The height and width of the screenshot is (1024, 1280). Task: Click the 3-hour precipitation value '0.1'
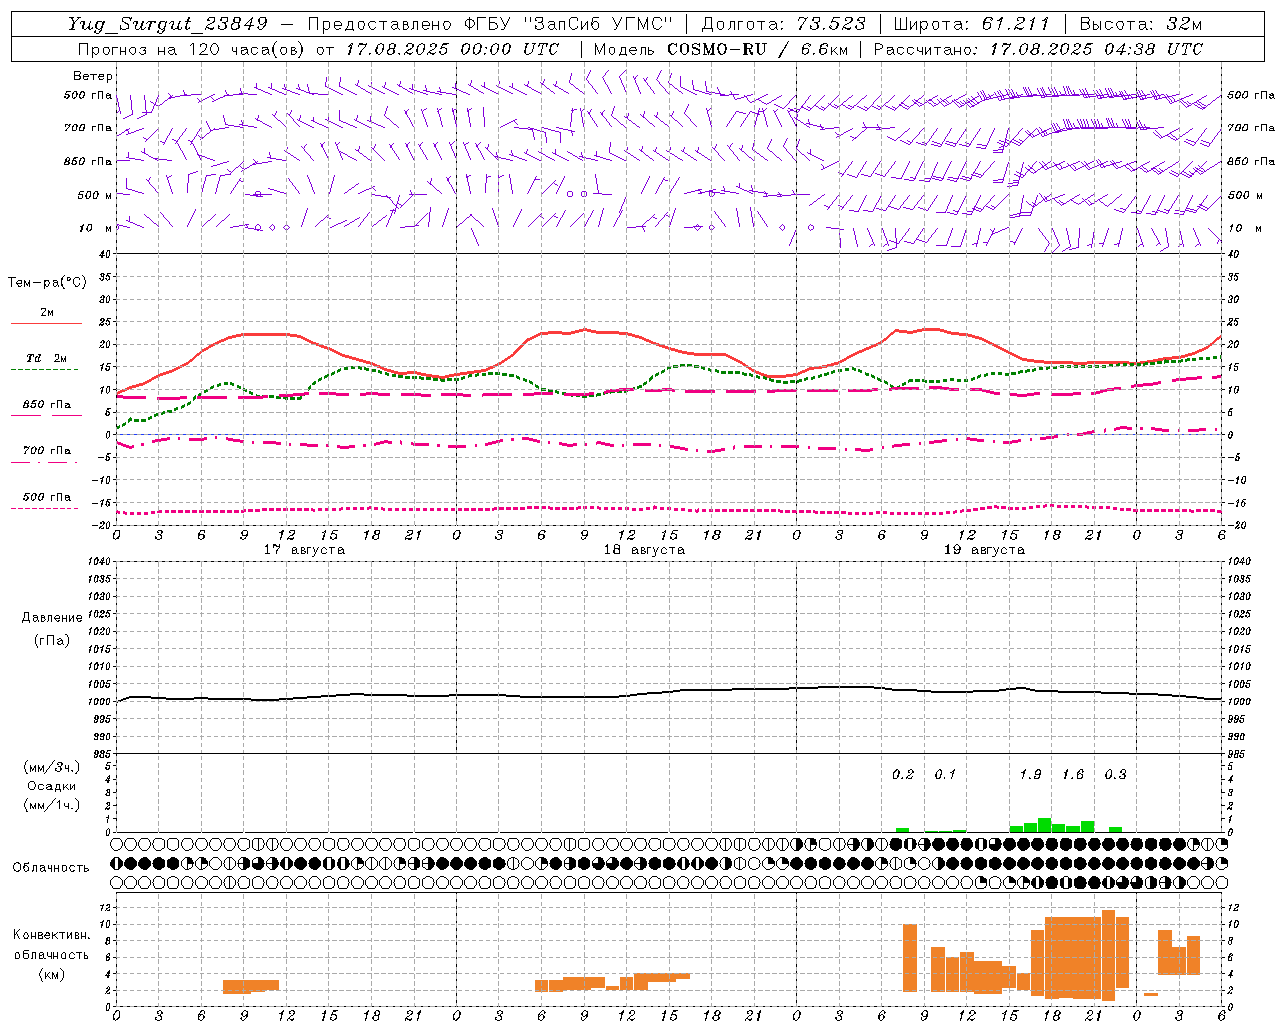945,774
